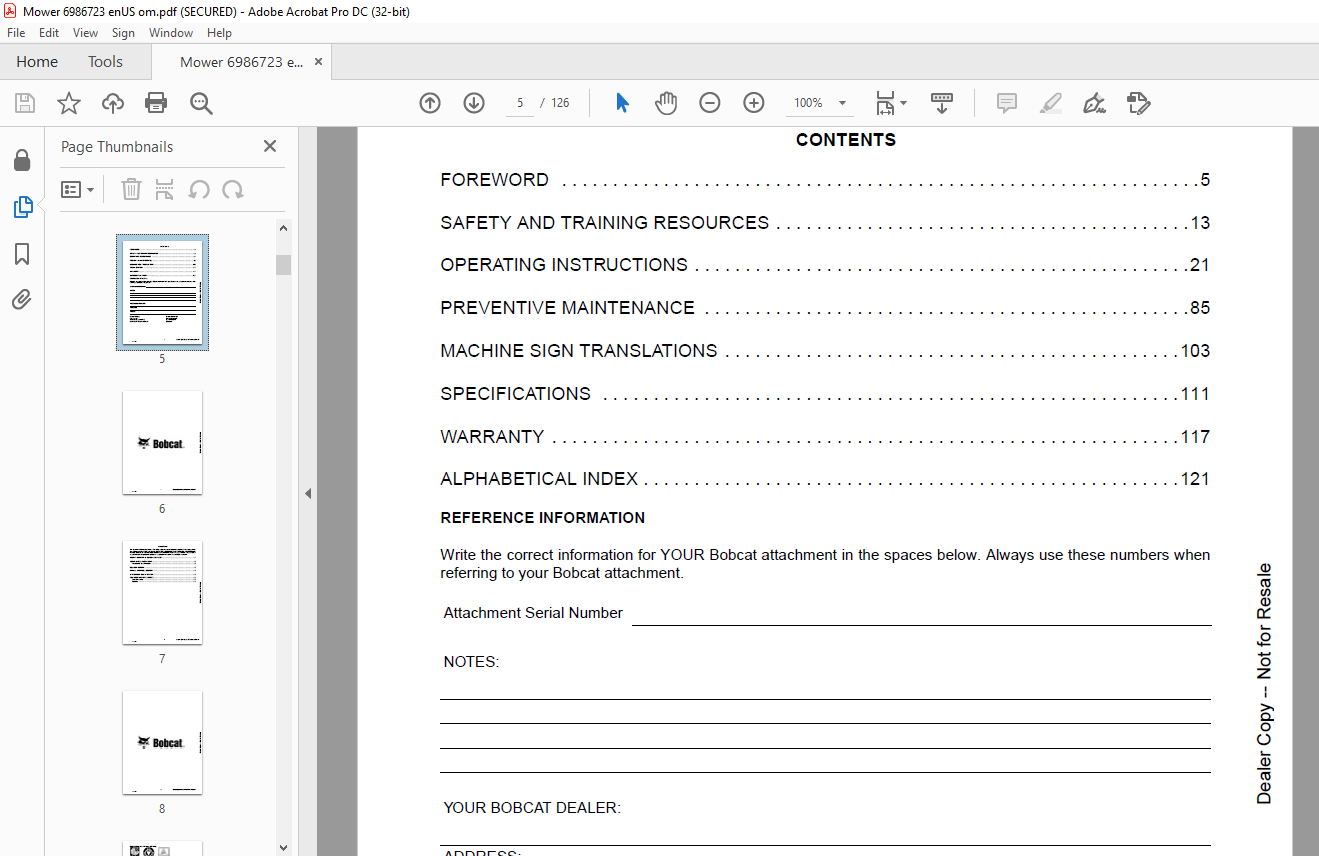Open the Sign menu
Image resolution: width=1319 pixels, height=856 pixels.
123,33
